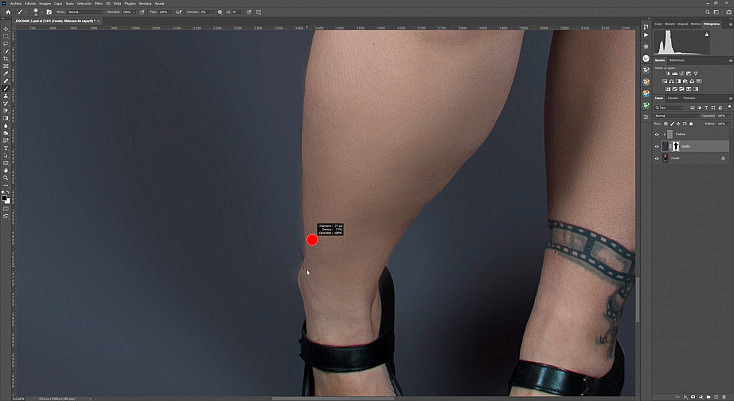The height and width of the screenshot is (401, 734).
Task: Select the Crop tool
Action: click(x=6, y=58)
